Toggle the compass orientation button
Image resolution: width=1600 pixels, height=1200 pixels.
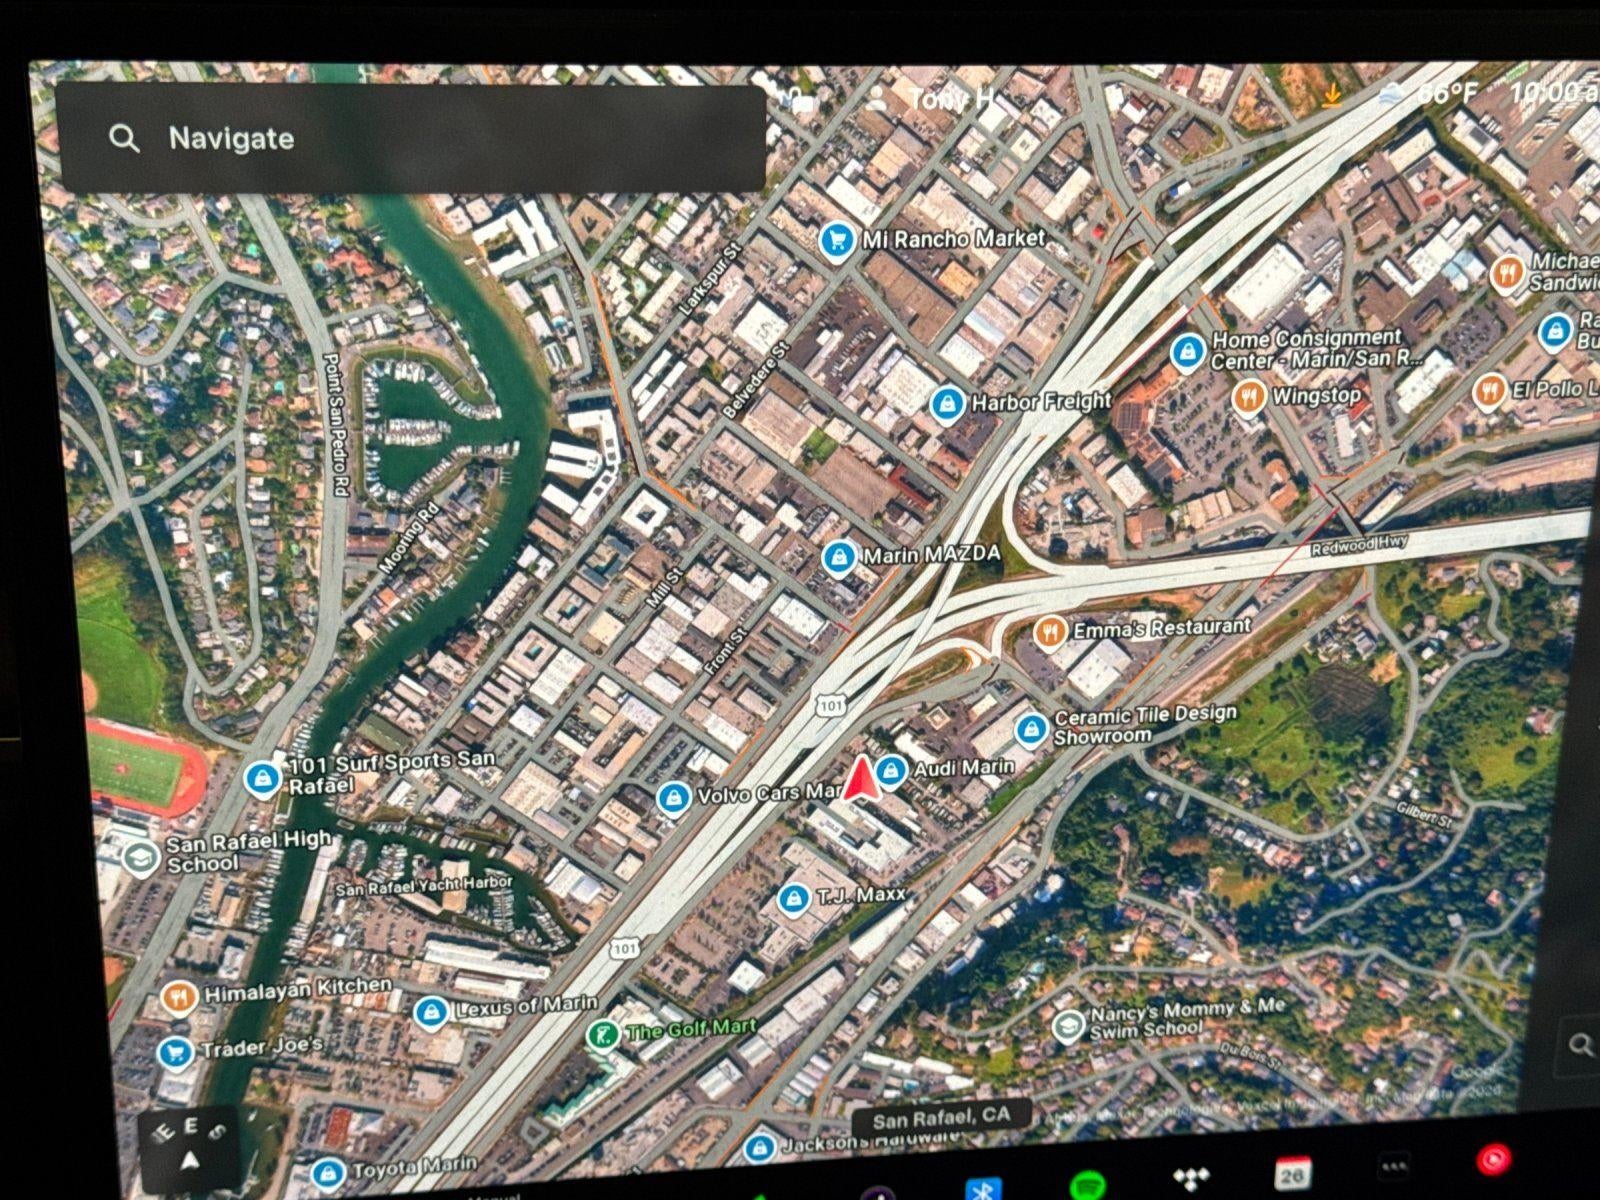190,1145
